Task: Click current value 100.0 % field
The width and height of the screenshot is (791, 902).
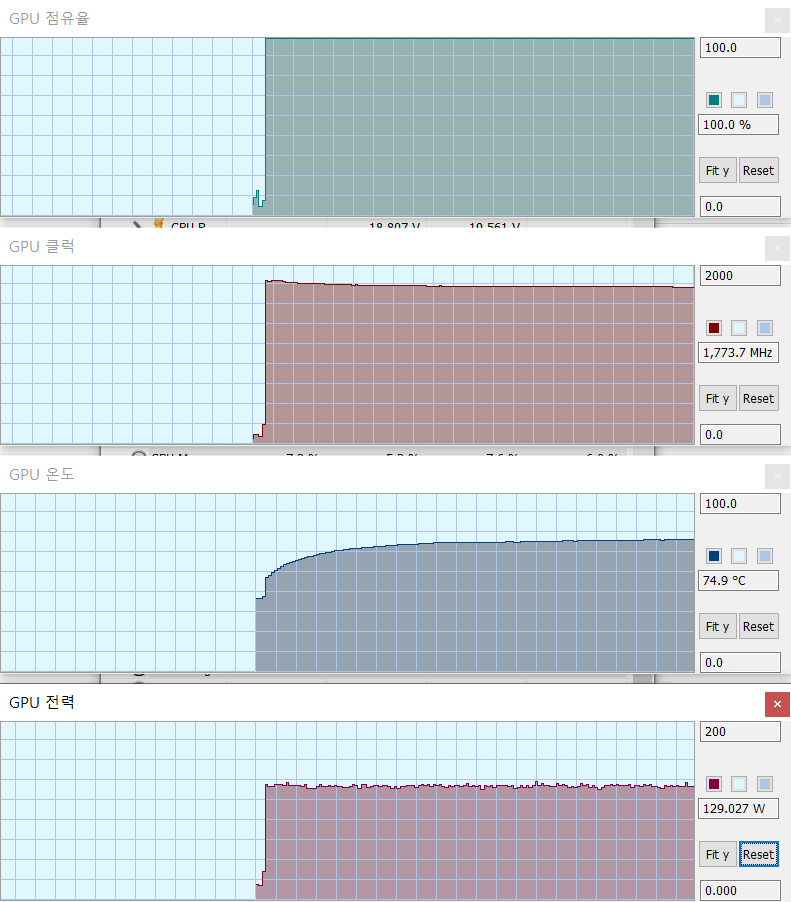Action: (739, 125)
